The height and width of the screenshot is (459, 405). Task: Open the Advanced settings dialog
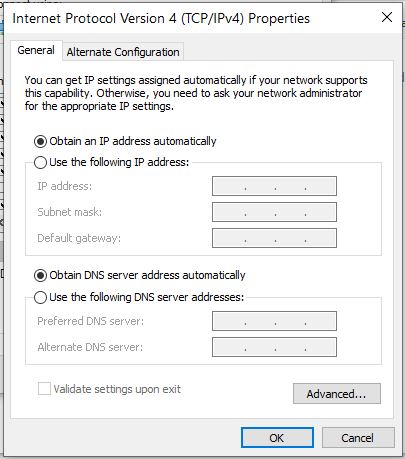pyautogui.click(x=337, y=394)
